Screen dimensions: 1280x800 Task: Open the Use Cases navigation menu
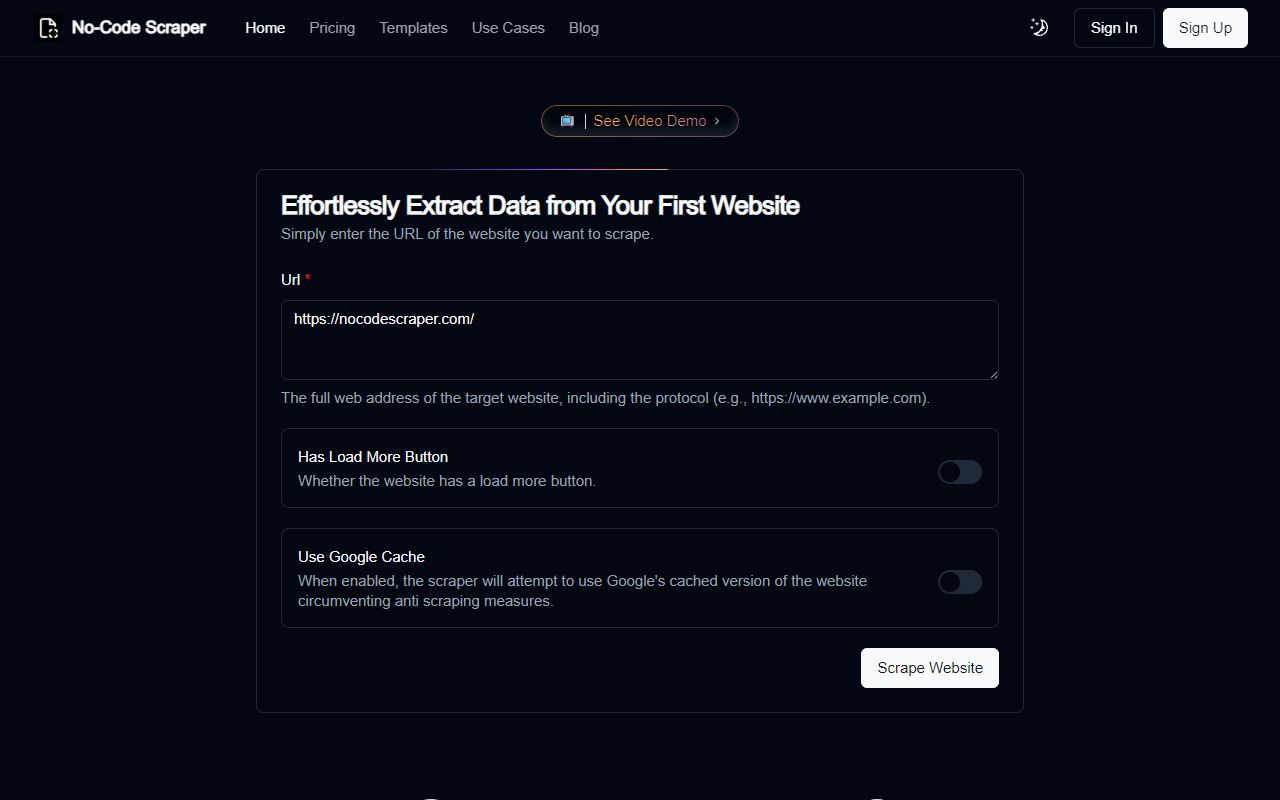coord(508,27)
